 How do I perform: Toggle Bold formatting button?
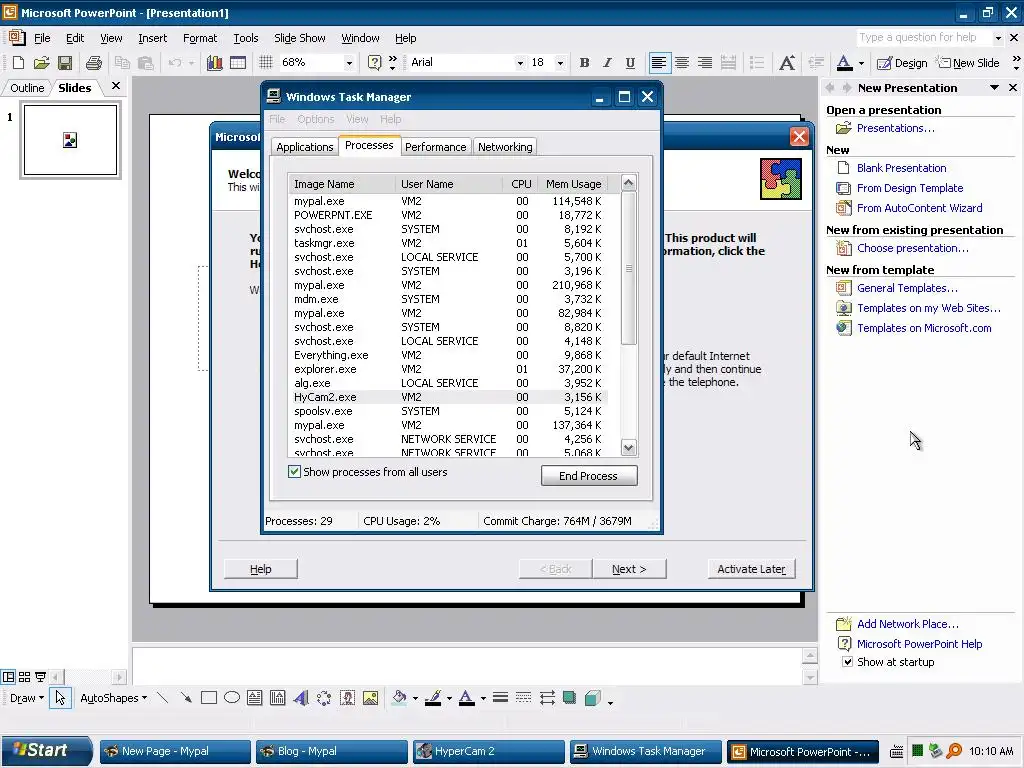(x=584, y=63)
